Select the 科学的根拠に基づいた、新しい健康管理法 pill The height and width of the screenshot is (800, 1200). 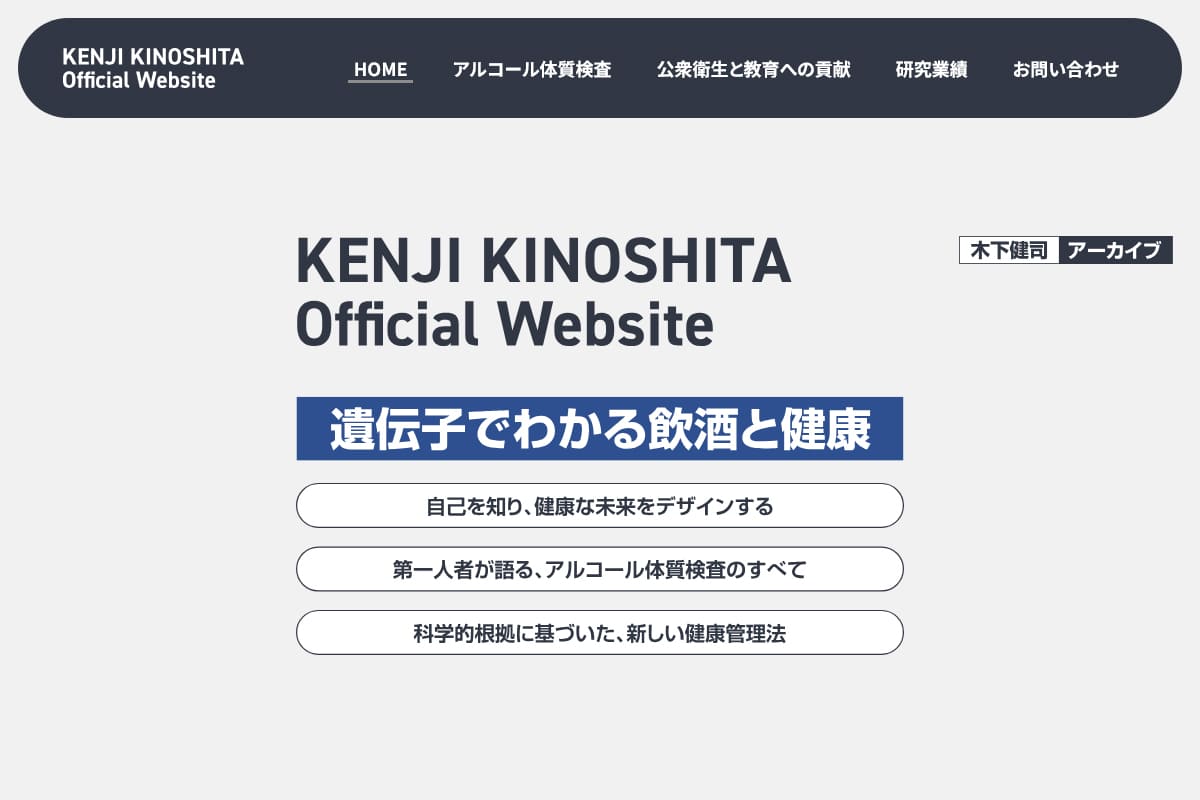click(599, 633)
